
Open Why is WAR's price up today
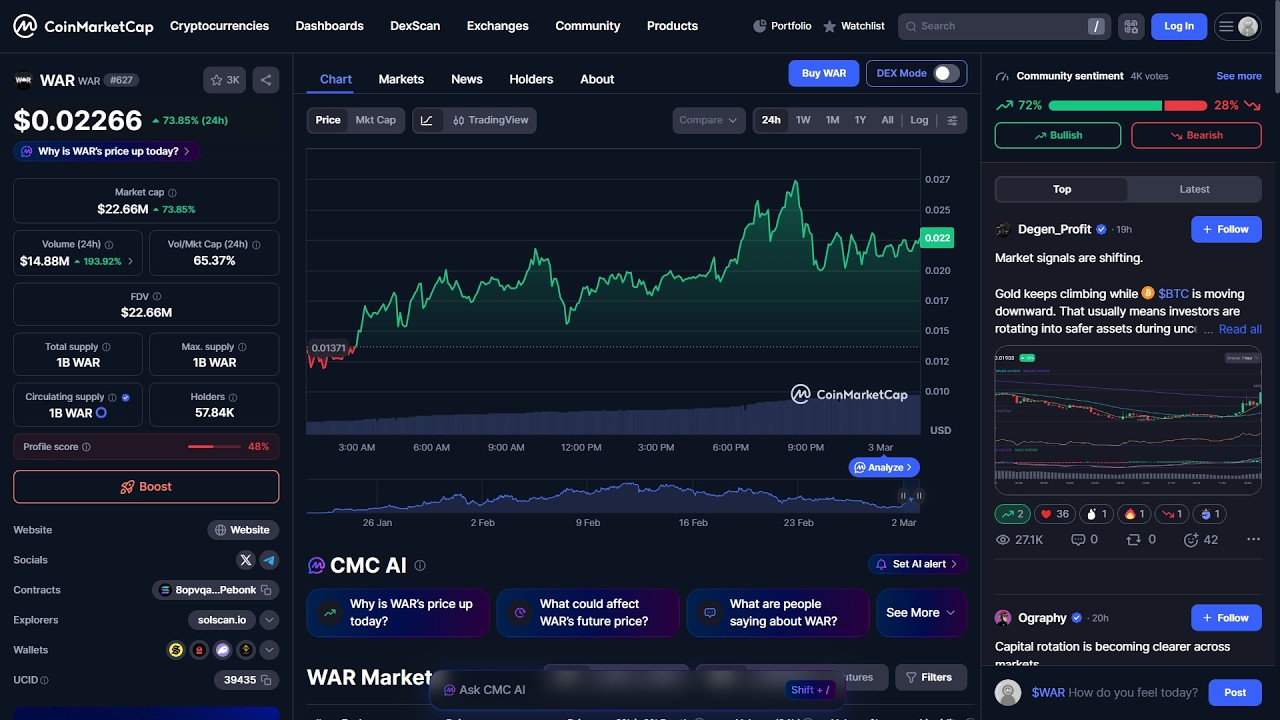click(x=107, y=151)
